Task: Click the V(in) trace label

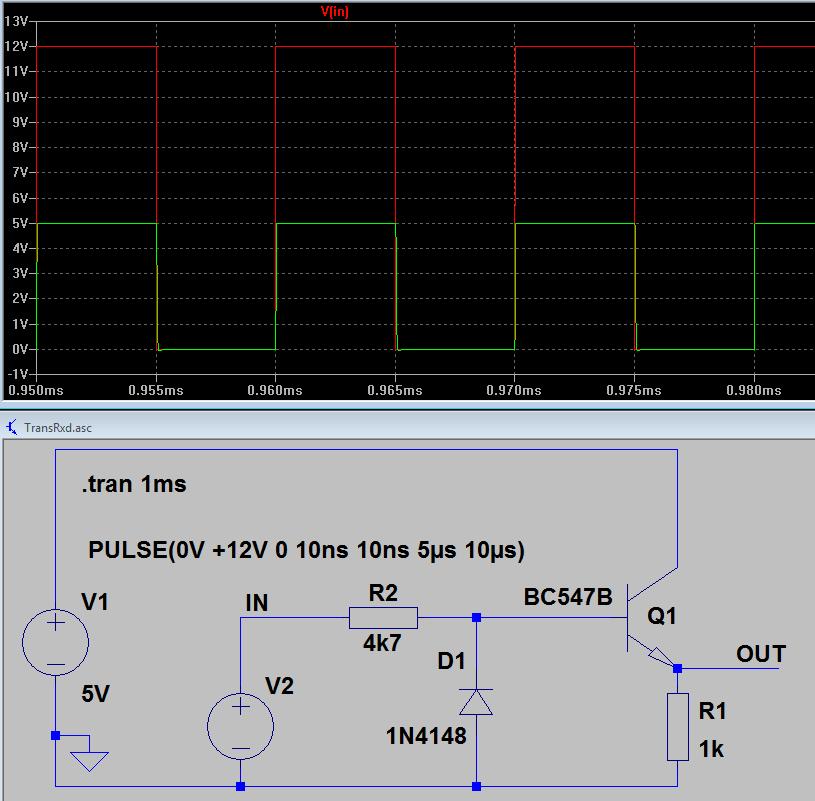Action: 334,11
